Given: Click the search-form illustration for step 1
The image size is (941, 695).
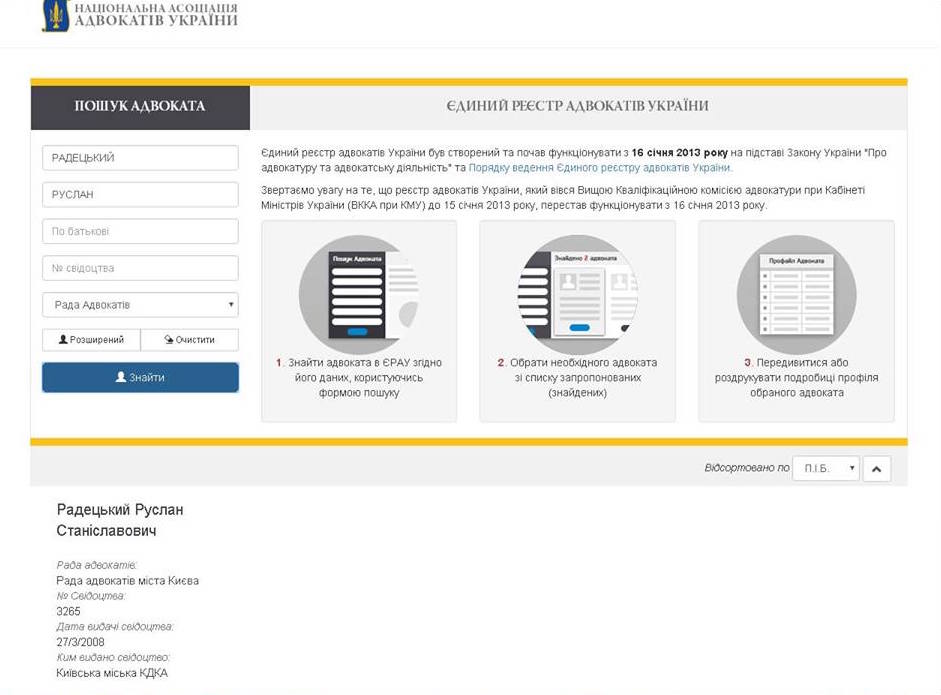Looking at the screenshot, I should click(x=358, y=293).
